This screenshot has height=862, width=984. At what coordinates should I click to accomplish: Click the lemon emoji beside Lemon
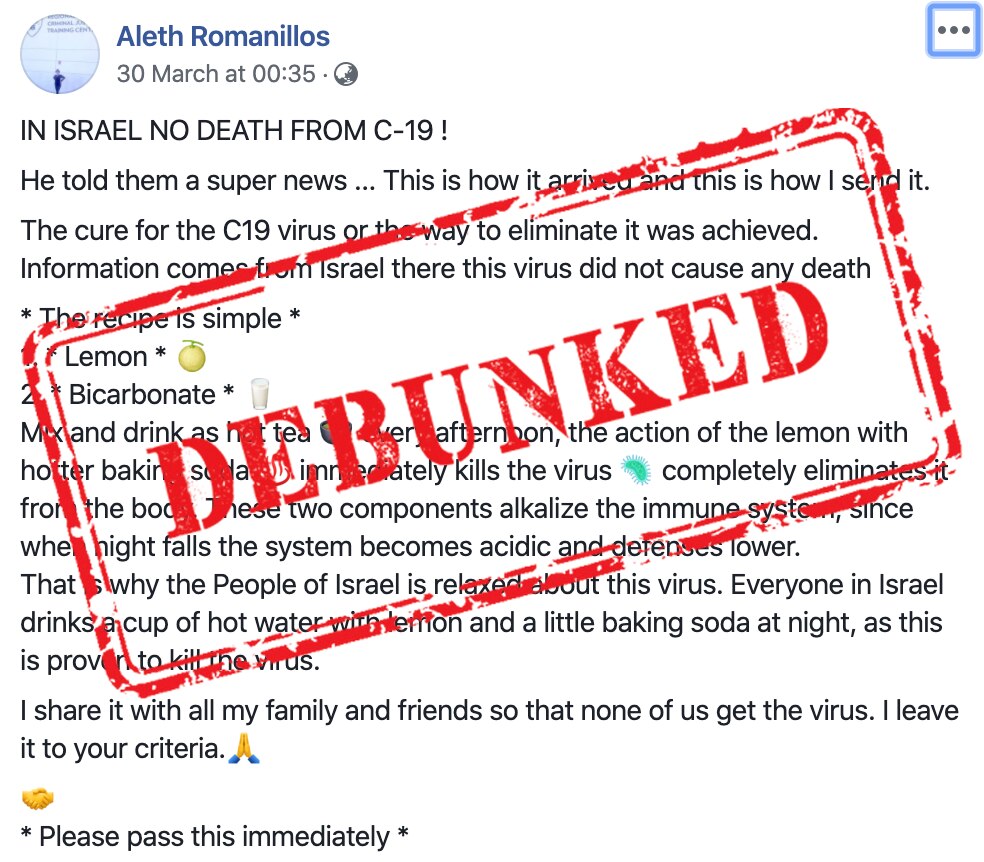[190, 356]
